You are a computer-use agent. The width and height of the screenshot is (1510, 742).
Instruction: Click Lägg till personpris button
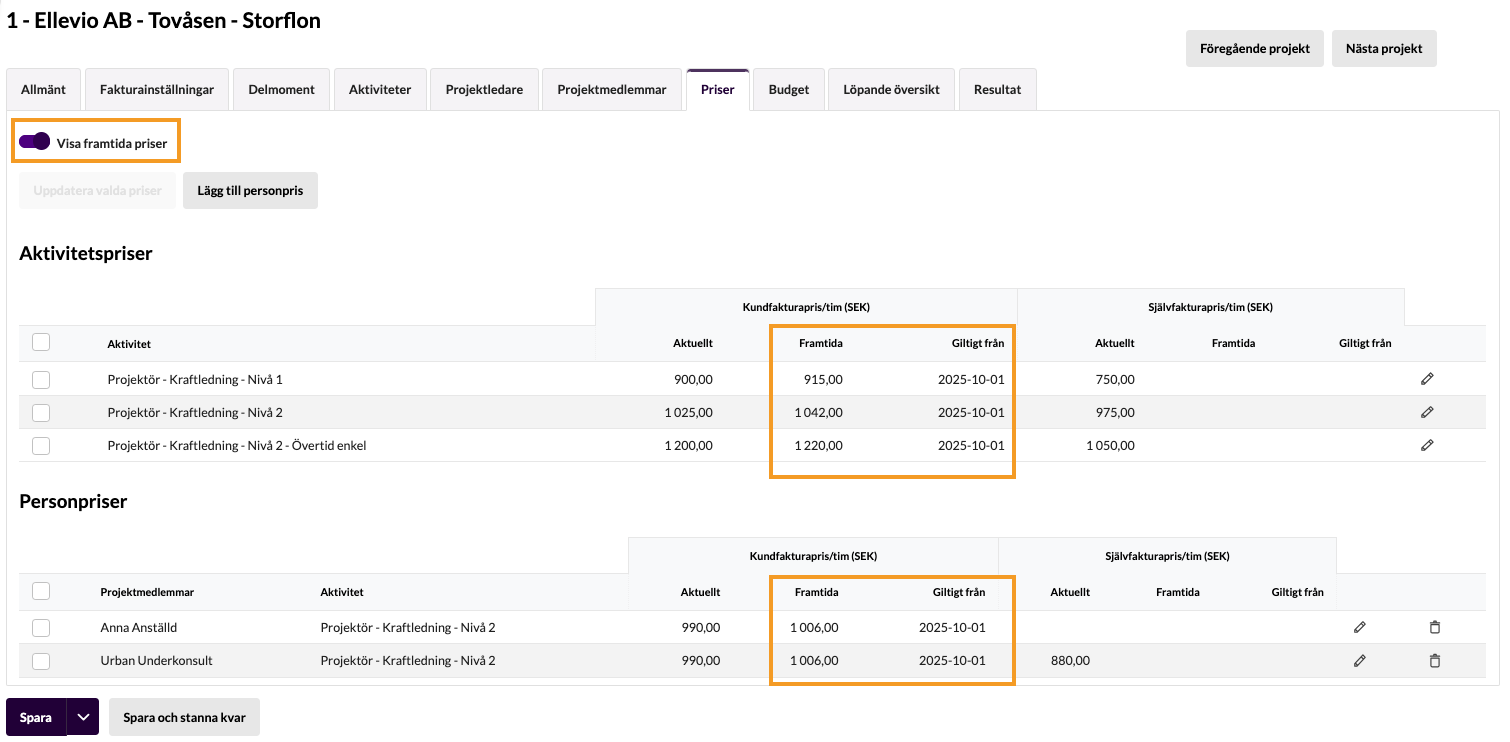coord(250,190)
